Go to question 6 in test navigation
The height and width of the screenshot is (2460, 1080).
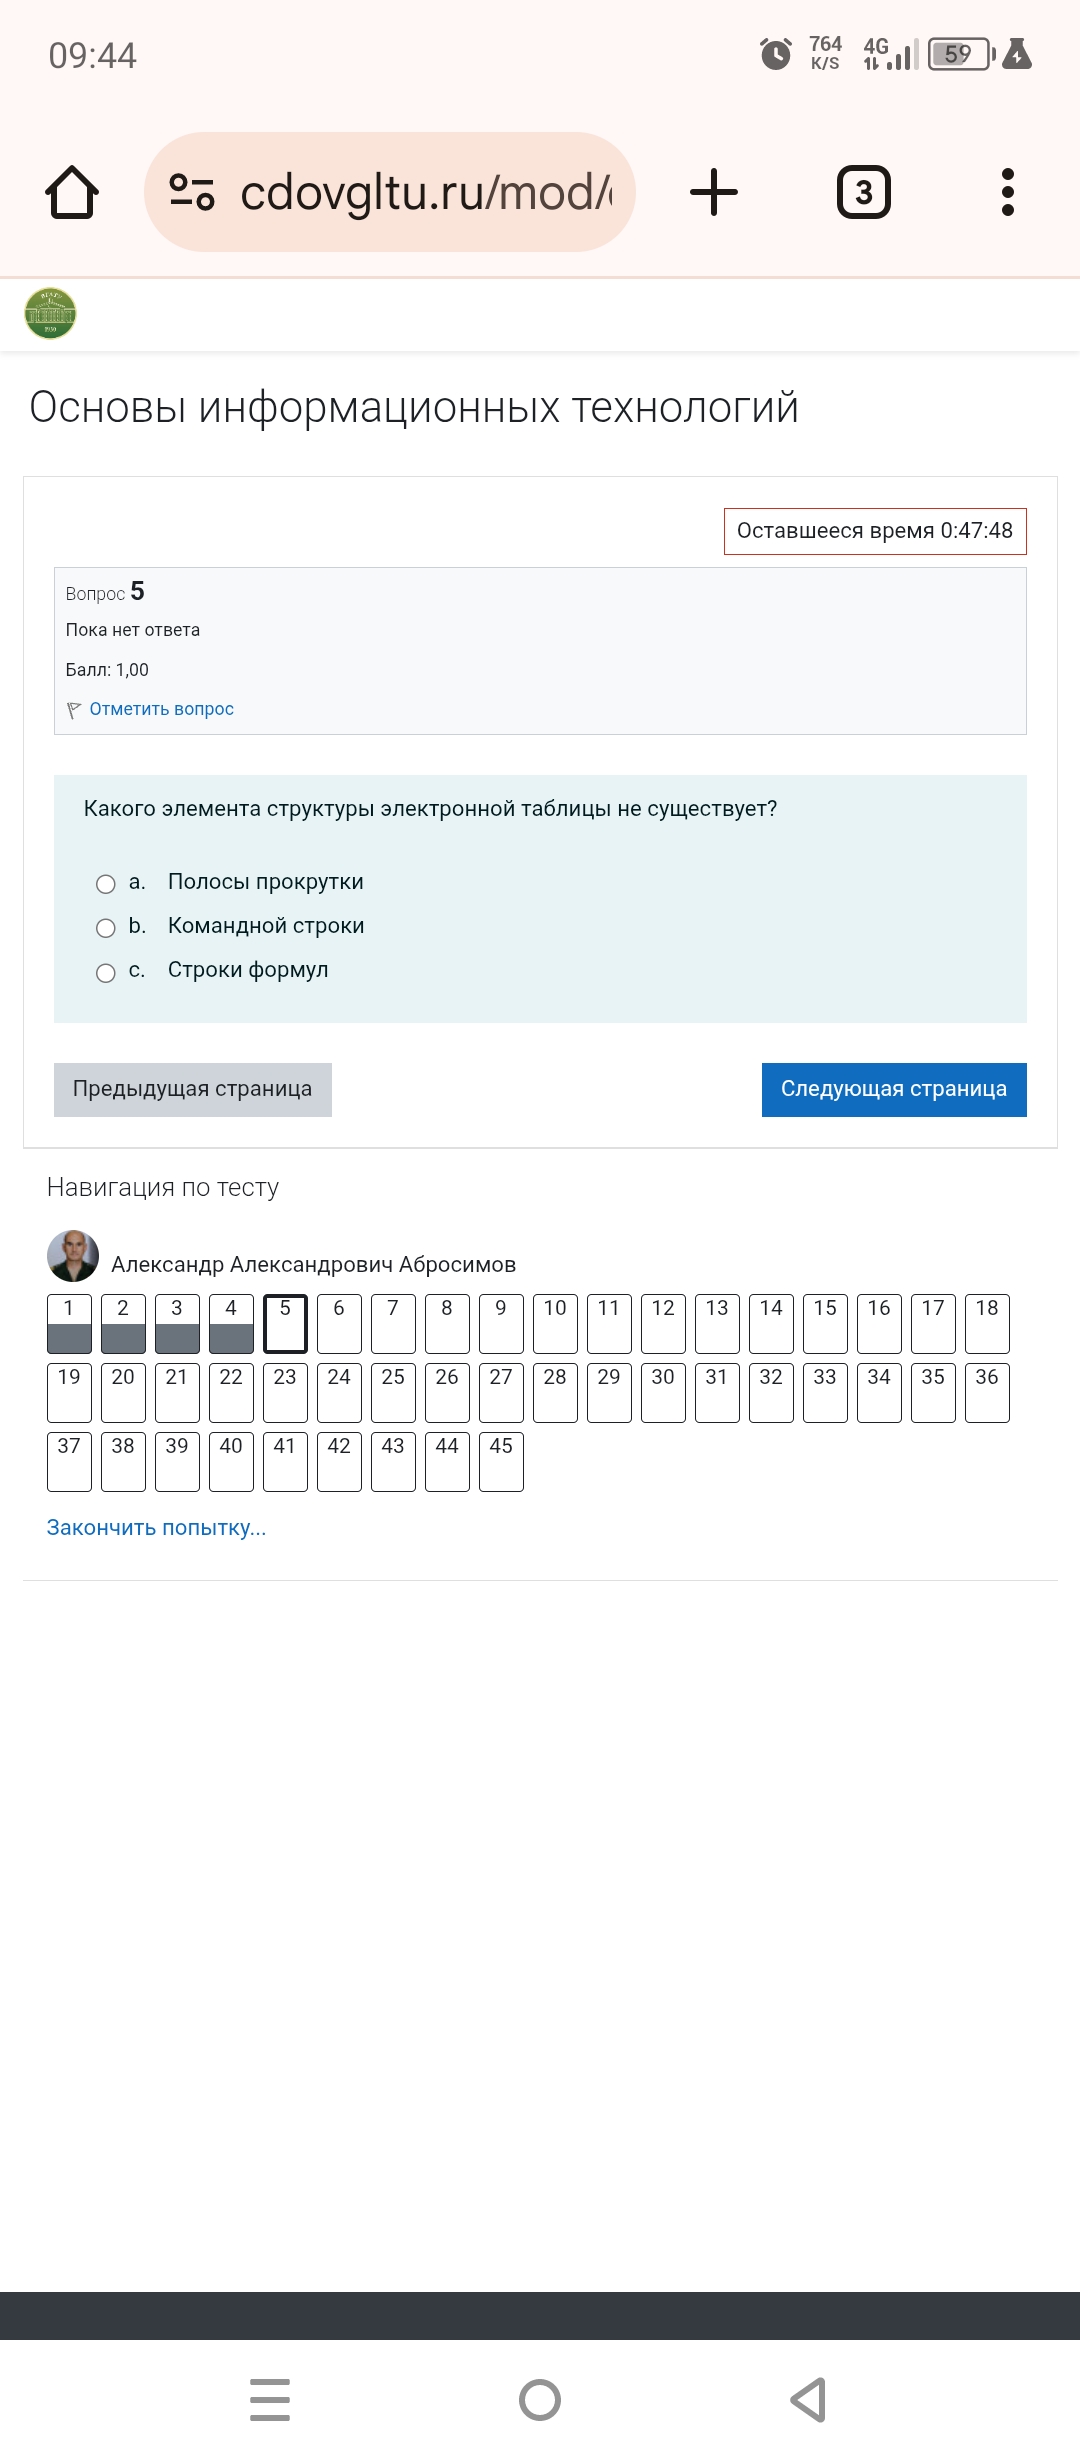tap(339, 1324)
